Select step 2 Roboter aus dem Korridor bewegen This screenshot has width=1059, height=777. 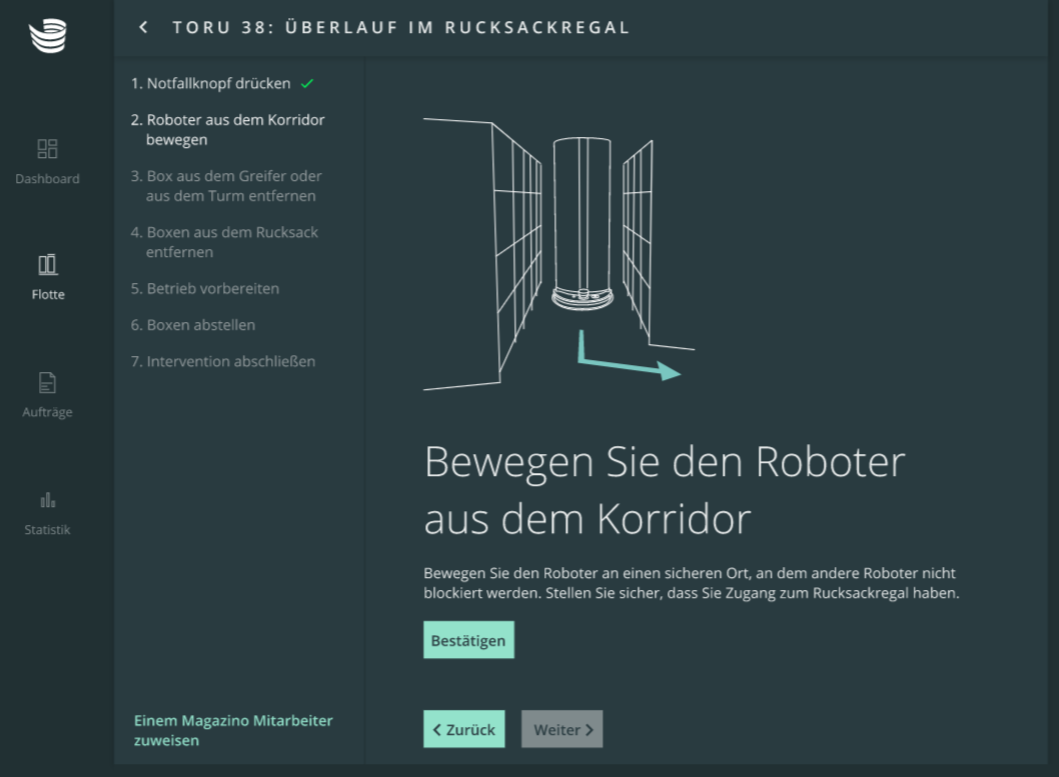click(228, 130)
